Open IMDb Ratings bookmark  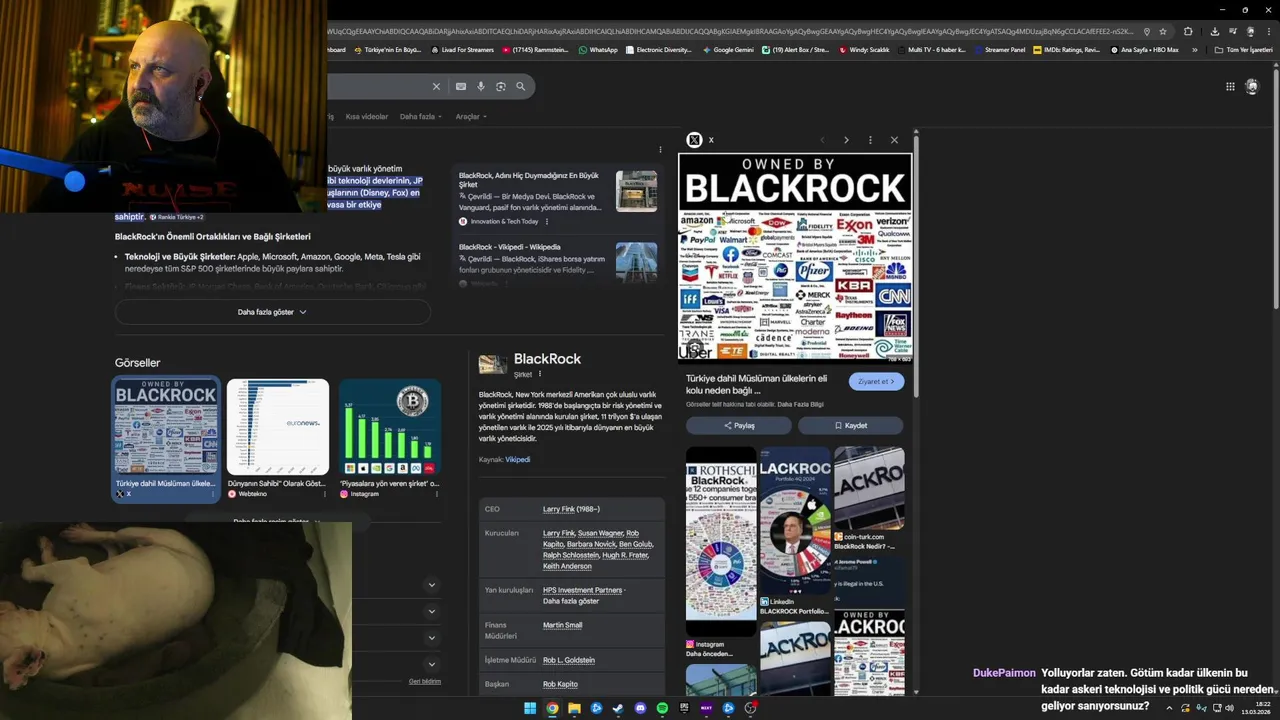pyautogui.click(x=1066, y=49)
